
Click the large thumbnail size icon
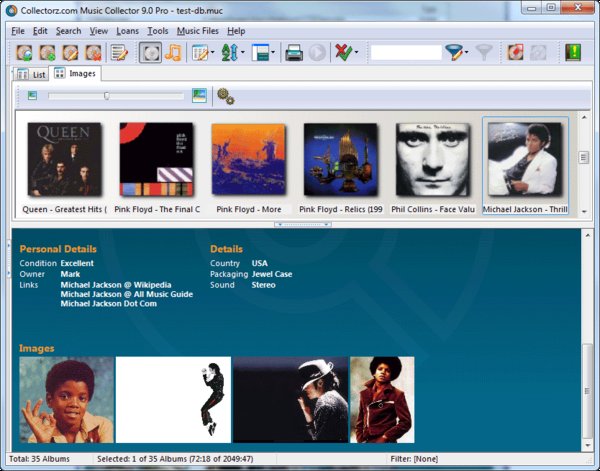pyautogui.click(x=199, y=95)
